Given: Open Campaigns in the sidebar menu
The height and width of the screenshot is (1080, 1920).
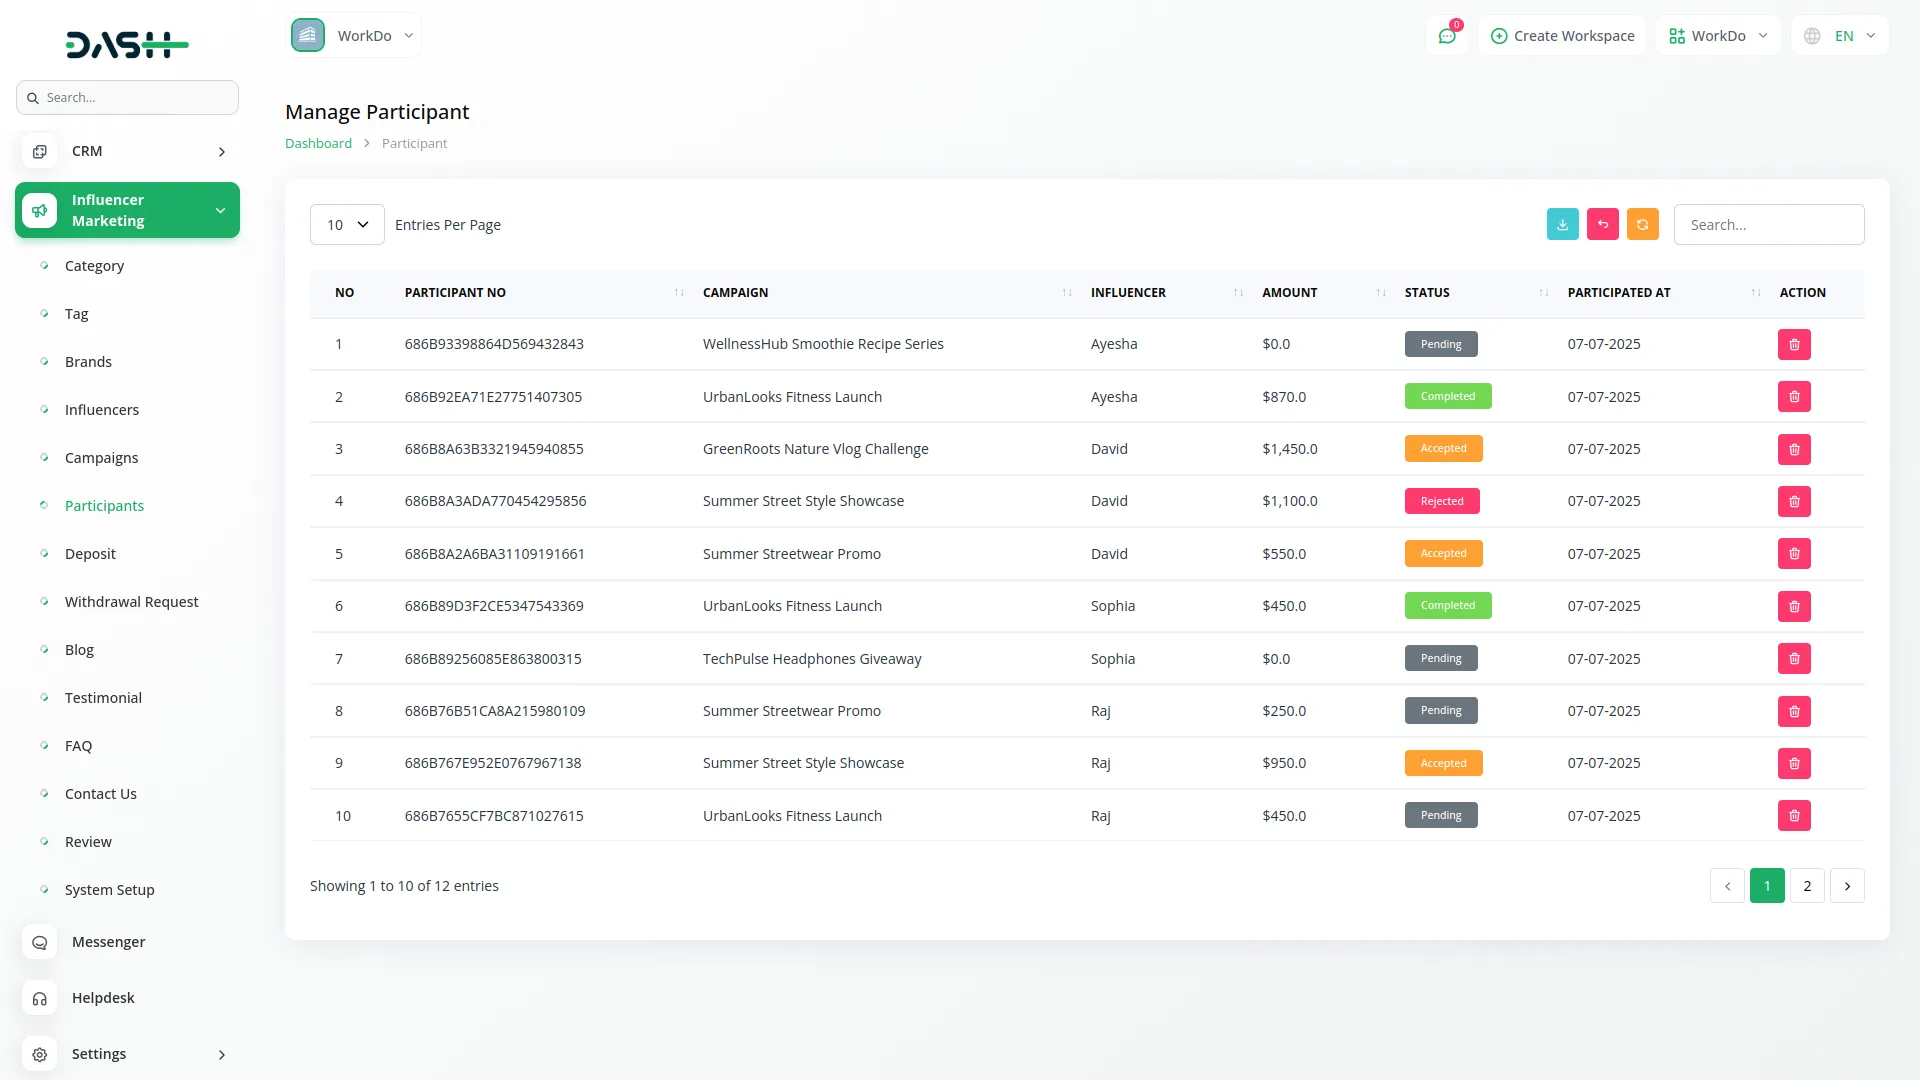Looking at the screenshot, I should click(x=101, y=458).
